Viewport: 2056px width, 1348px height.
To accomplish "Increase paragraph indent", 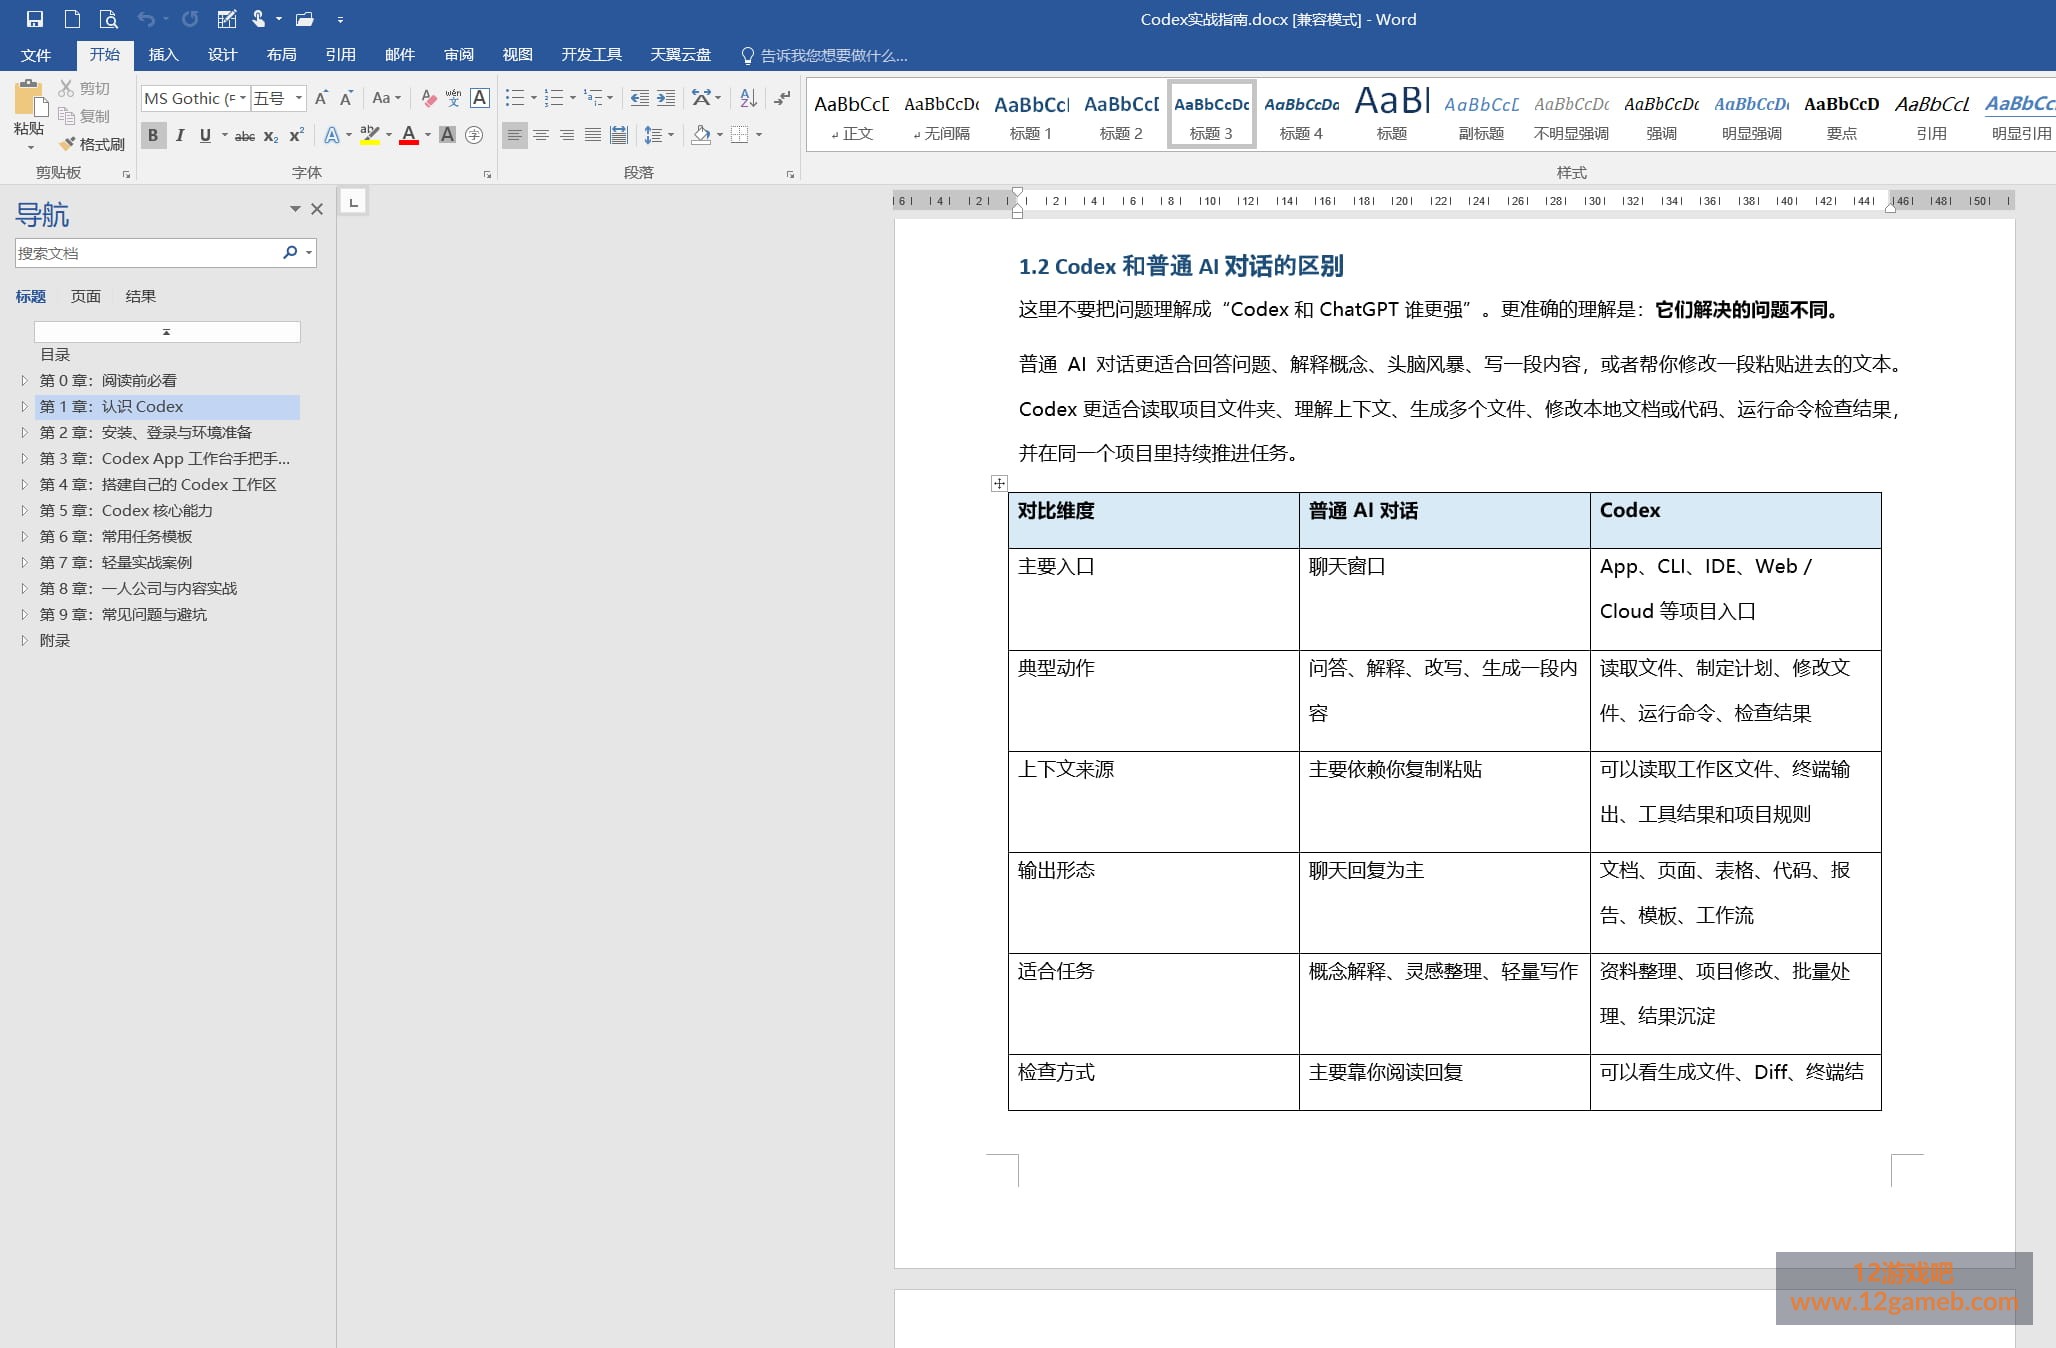I will click(x=666, y=98).
